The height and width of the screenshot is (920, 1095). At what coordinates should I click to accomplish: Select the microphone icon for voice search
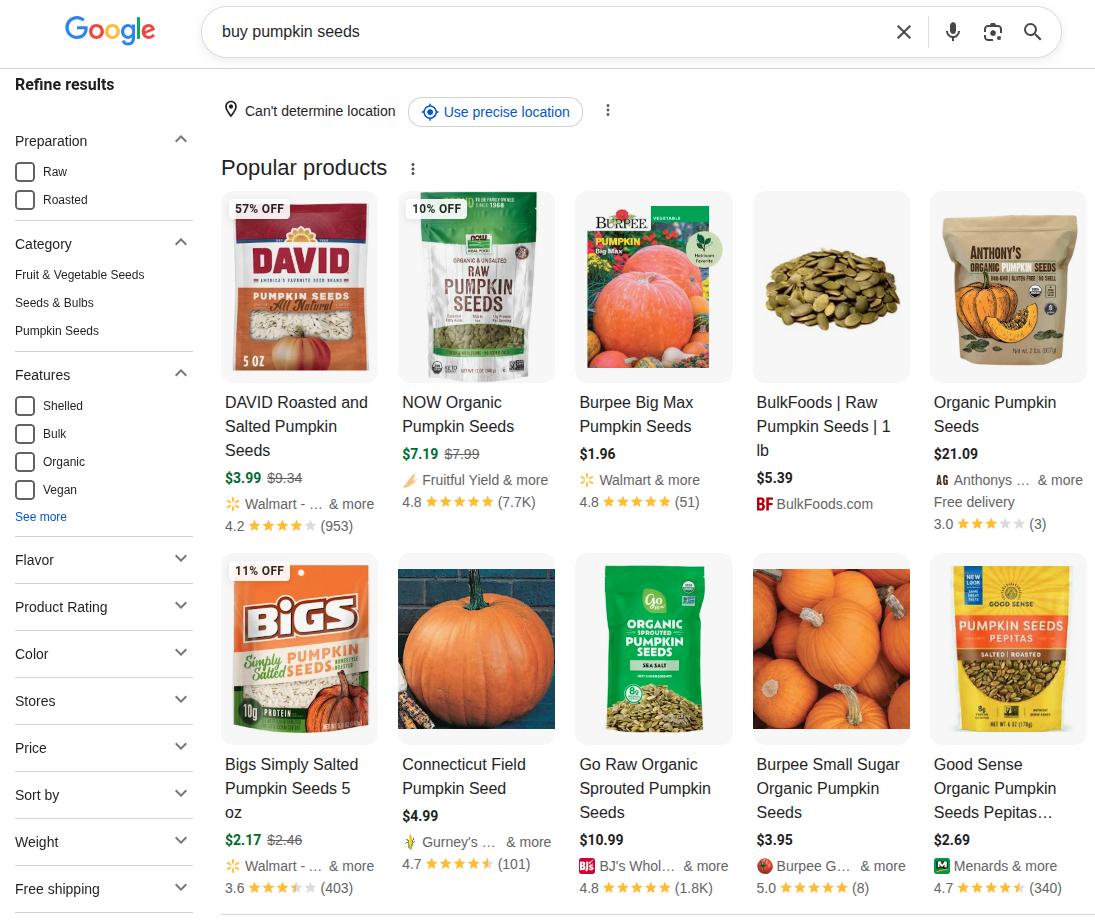952,32
